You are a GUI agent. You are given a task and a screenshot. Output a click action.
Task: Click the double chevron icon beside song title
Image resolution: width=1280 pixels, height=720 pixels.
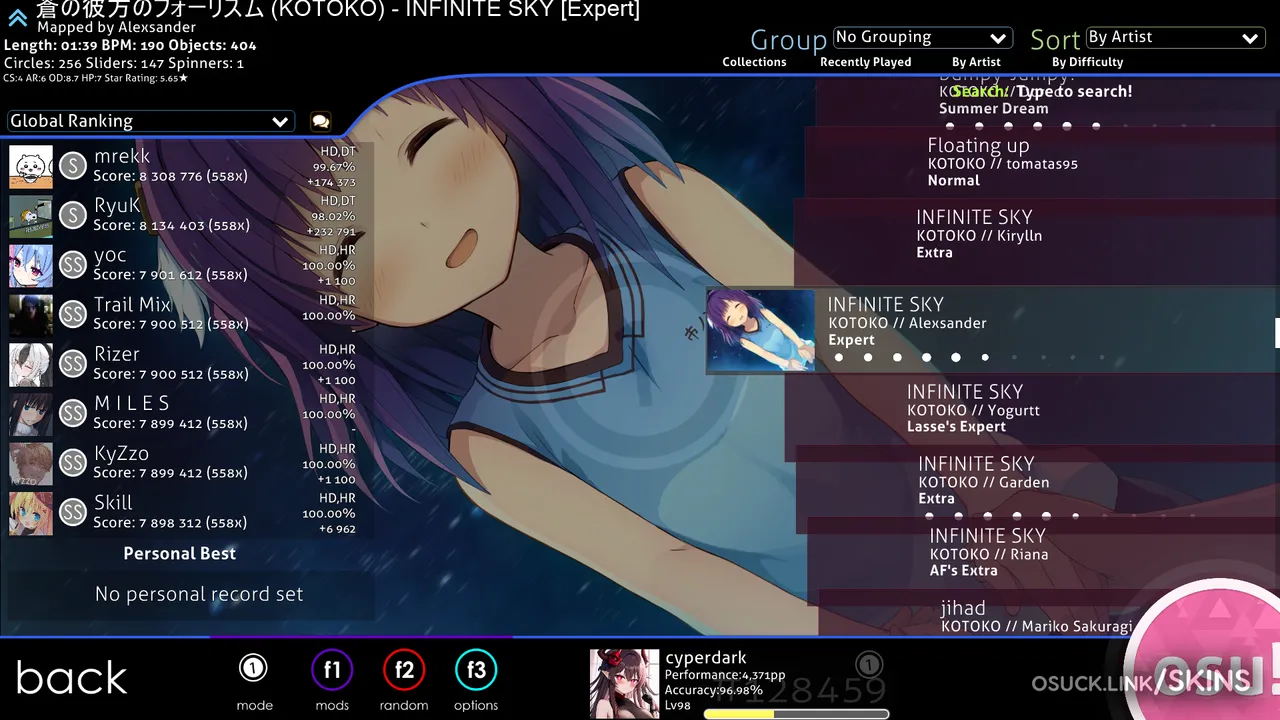[x=17, y=17]
